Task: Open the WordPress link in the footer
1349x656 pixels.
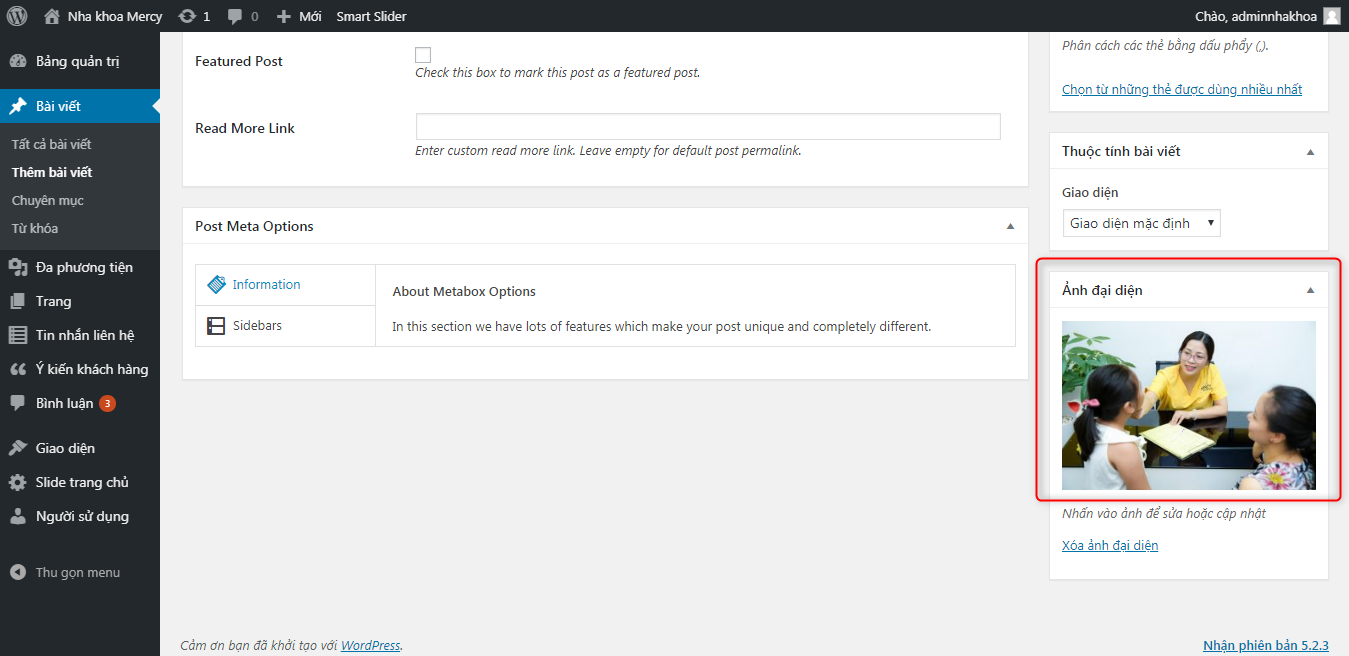Action: pyautogui.click(x=370, y=645)
